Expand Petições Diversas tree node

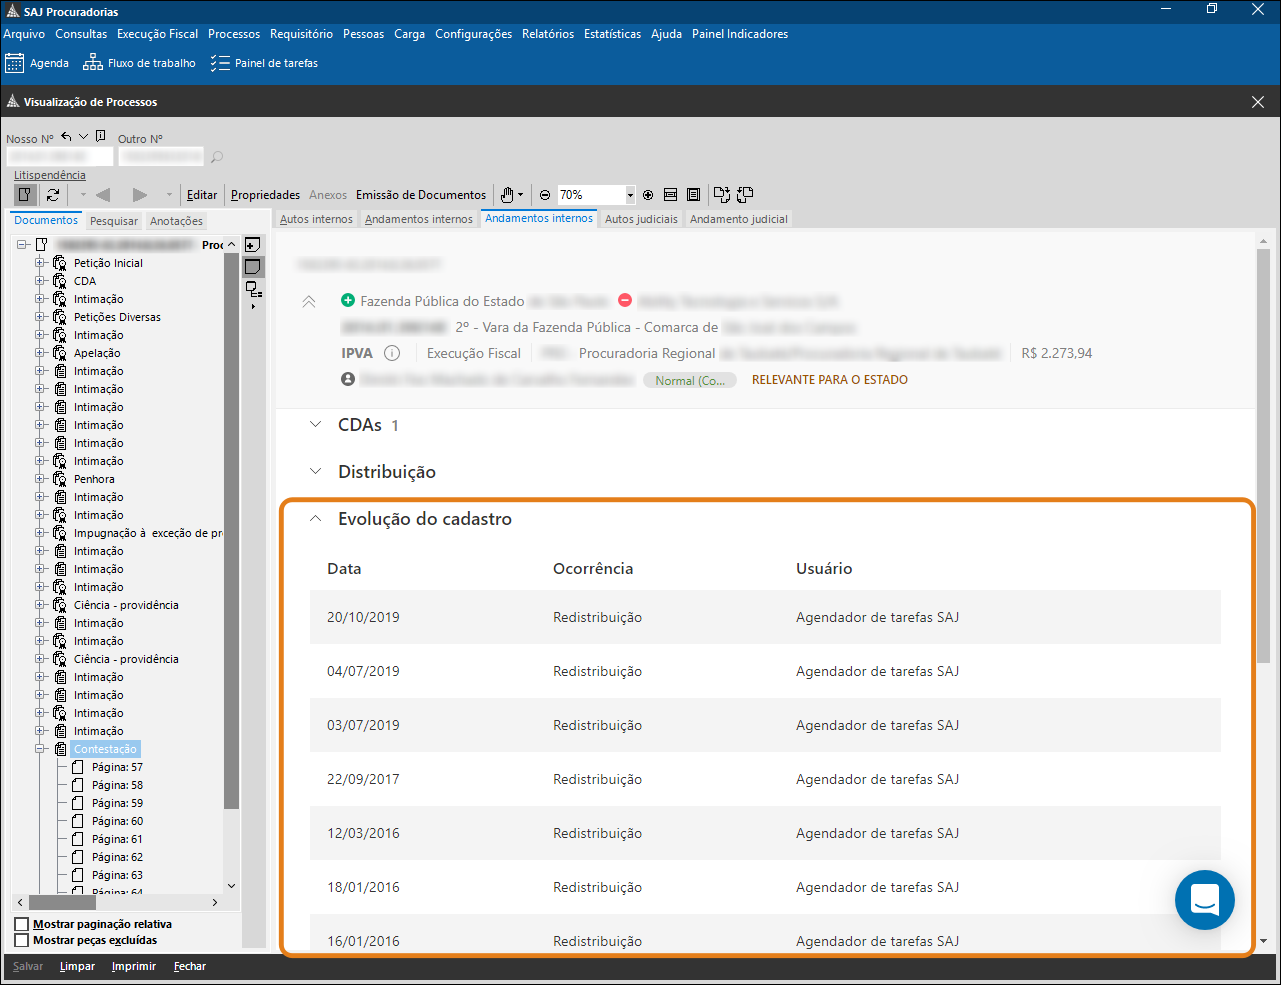tap(41, 317)
